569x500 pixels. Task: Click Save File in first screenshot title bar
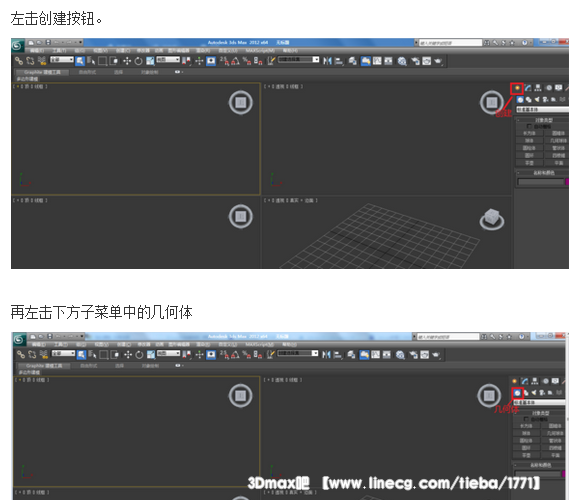tap(48, 42)
